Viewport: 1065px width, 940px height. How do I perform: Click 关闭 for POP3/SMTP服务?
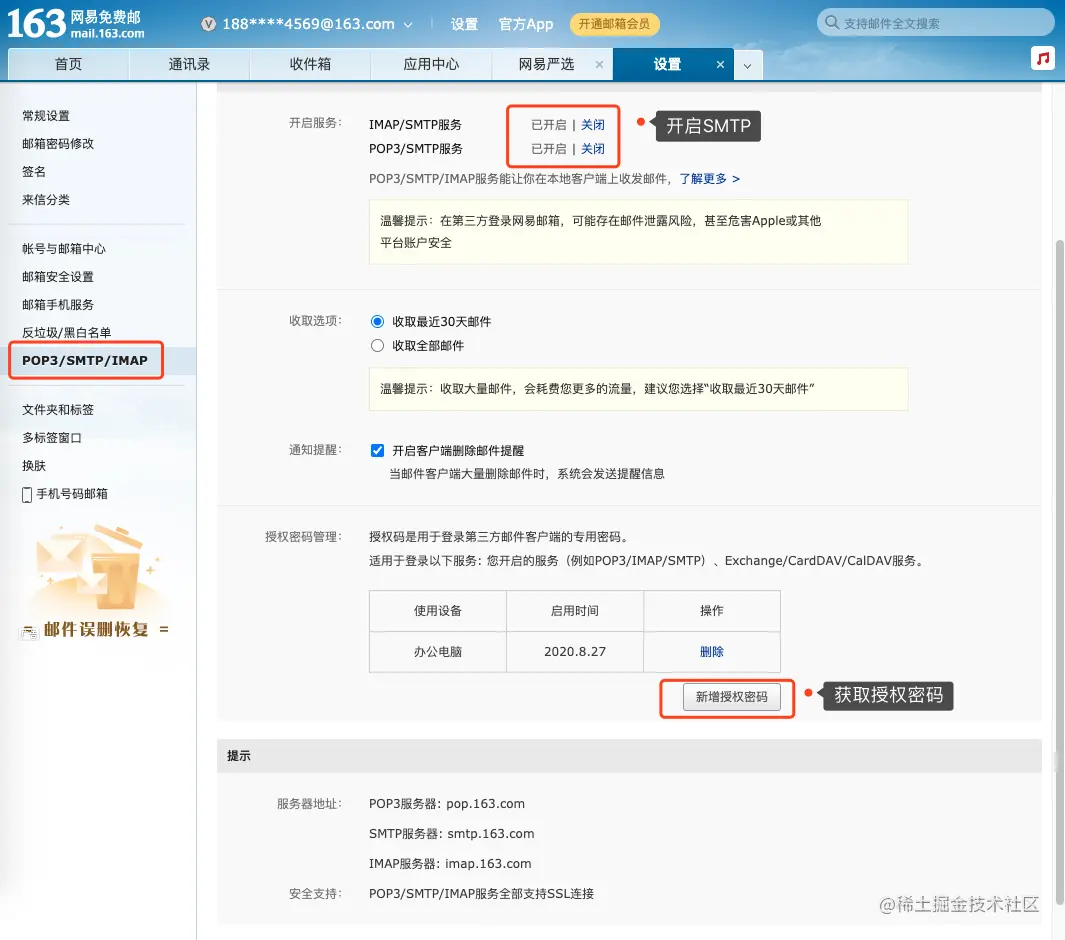tap(593, 149)
